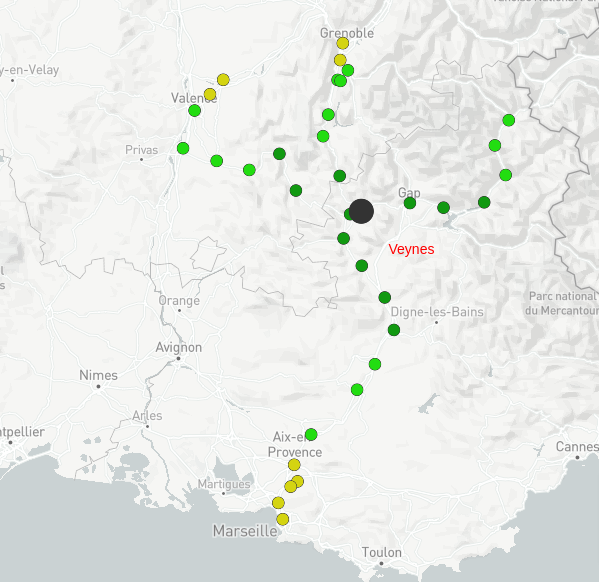Click the yellow marker closest to the Marseille label

point(282,519)
